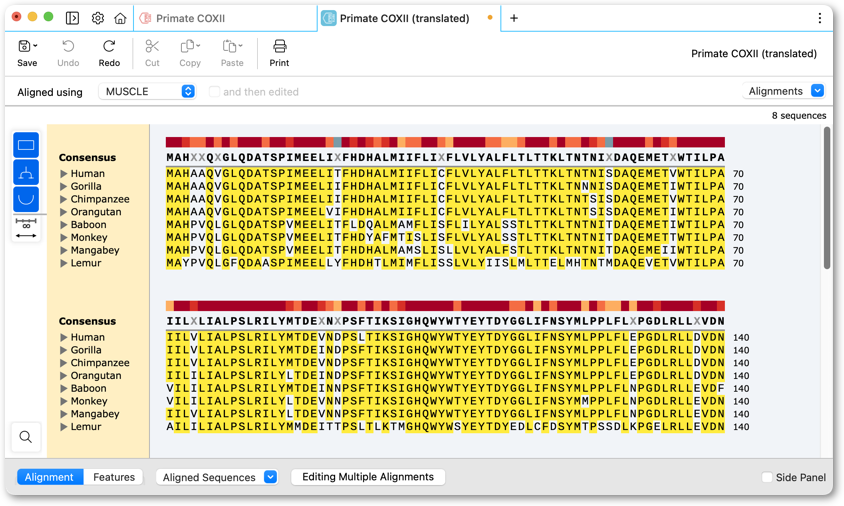Expand Chimpanzee row in first block
The height and width of the screenshot is (506, 844).
pos(64,199)
